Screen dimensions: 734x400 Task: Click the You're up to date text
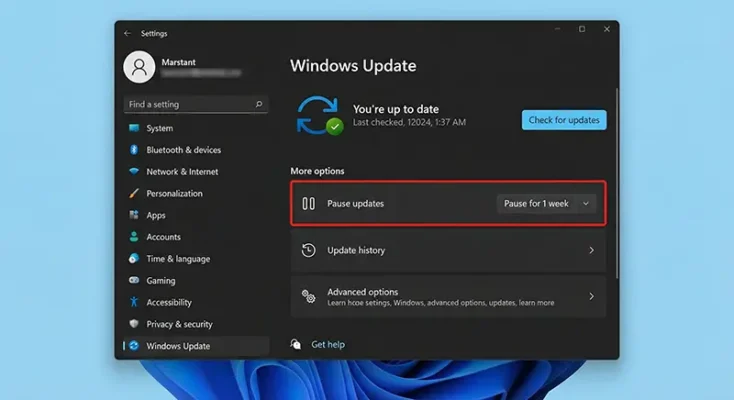[x=396, y=109]
